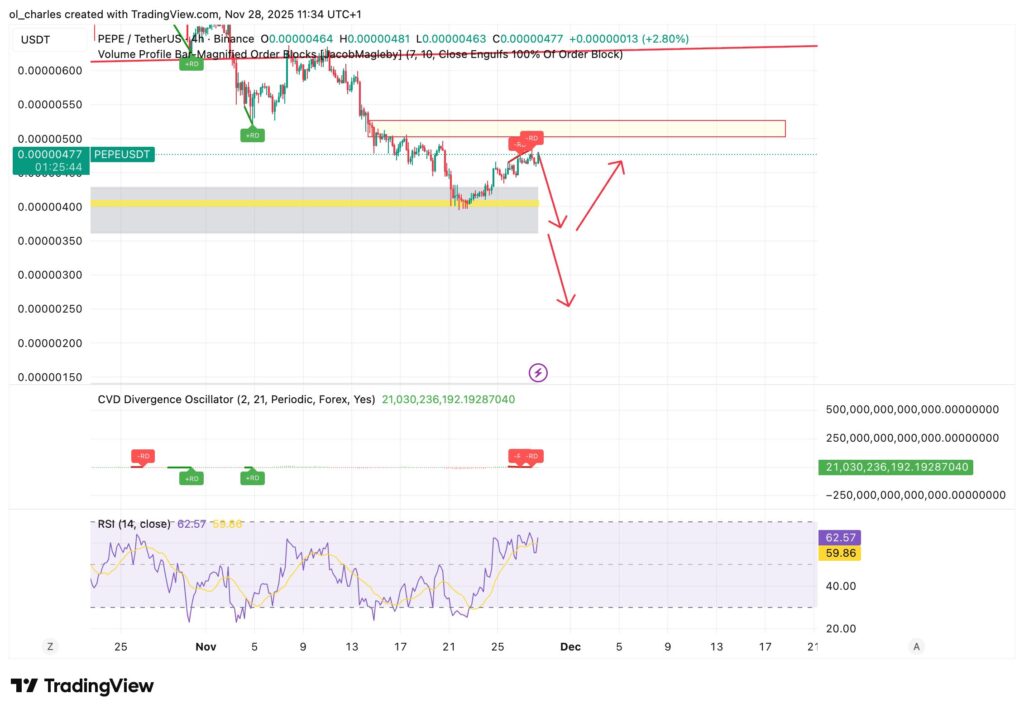Select the green +RD marker near Nov 5
Viewport: 1024px width, 713px height.
[x=252, y=133]
